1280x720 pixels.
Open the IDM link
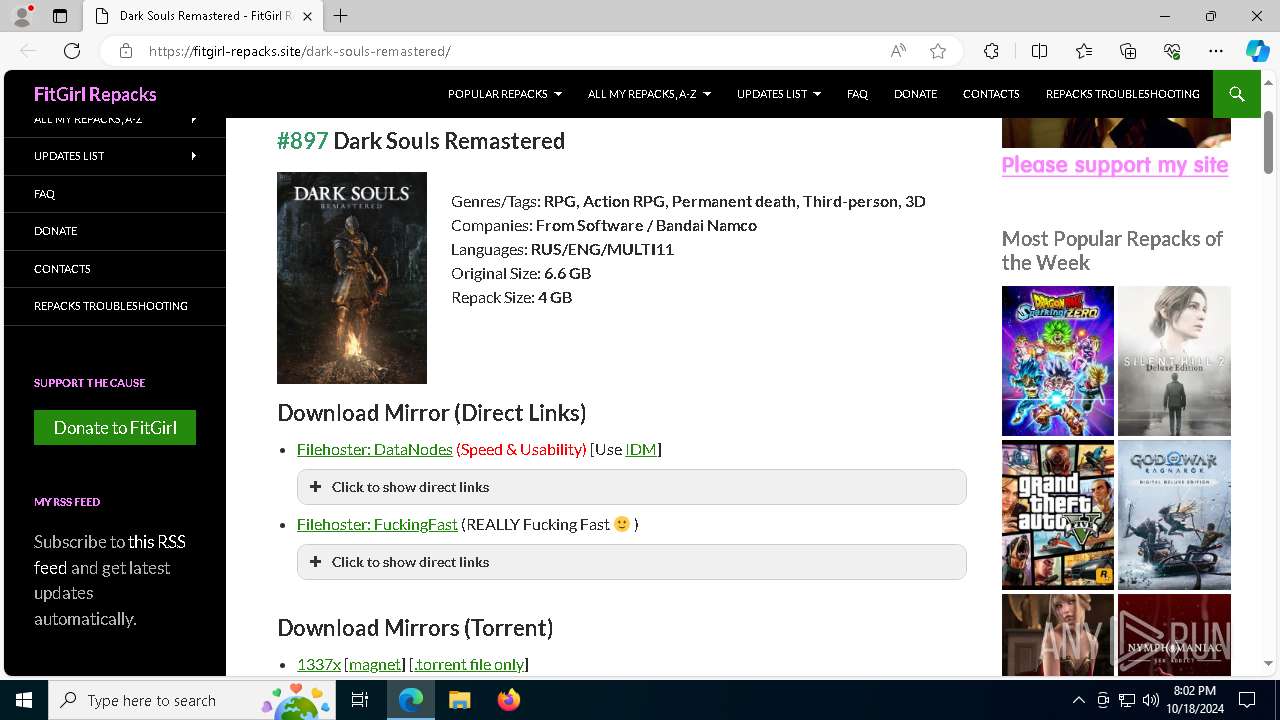click(641, 449)
